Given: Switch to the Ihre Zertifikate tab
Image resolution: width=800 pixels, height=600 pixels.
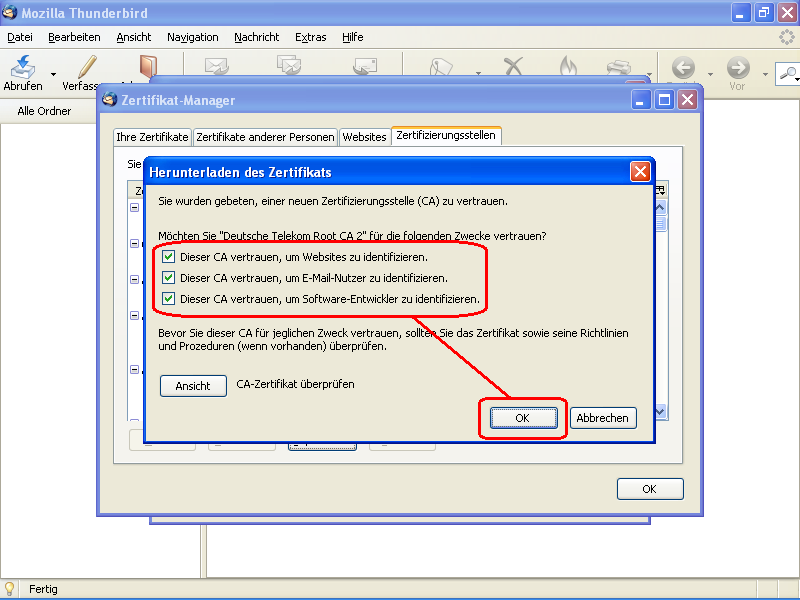Looking at the screenshot, I should point(152,137).
